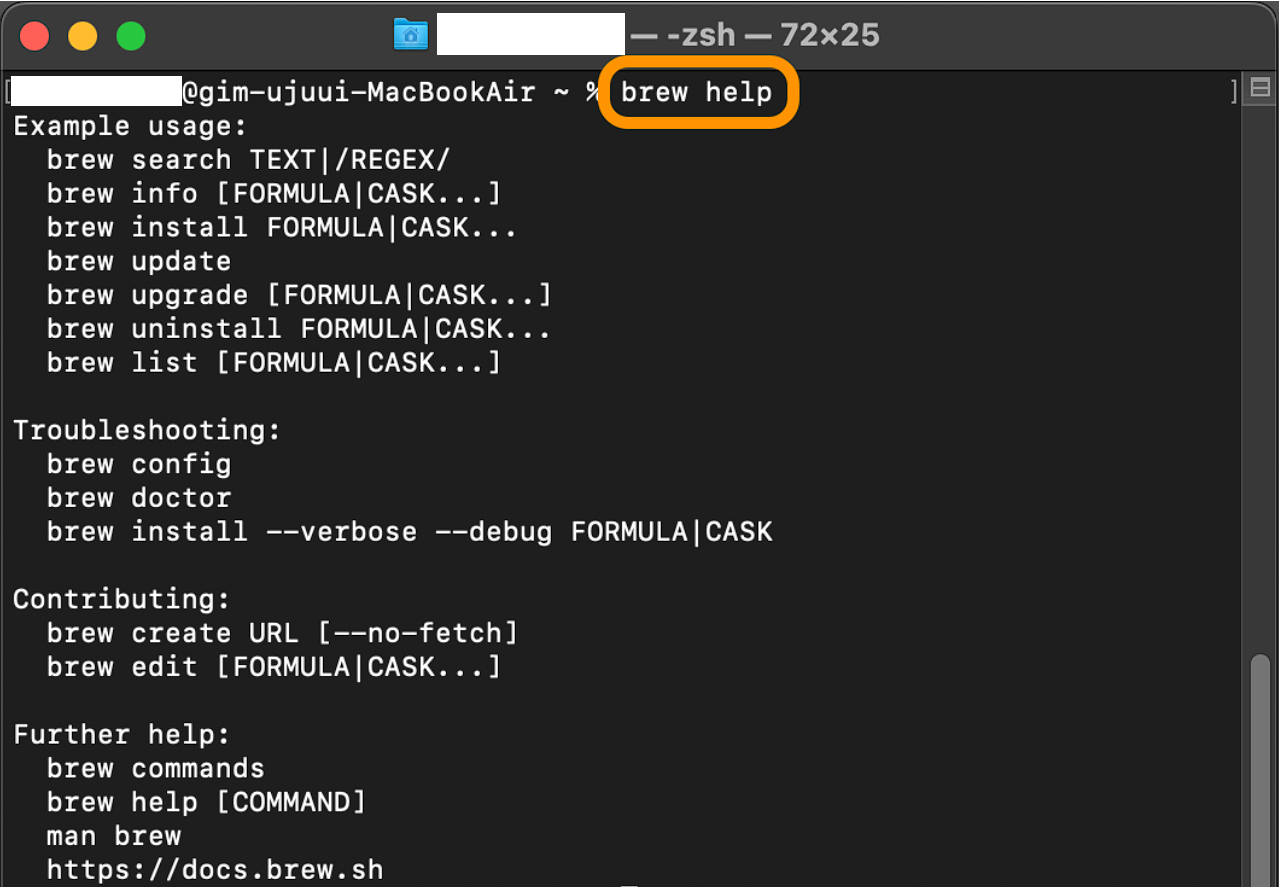Click the 'brew uninstall FORMULA|CASK...' line
The width and height of the screenshot is (1279, 887).
coord(299,328)
